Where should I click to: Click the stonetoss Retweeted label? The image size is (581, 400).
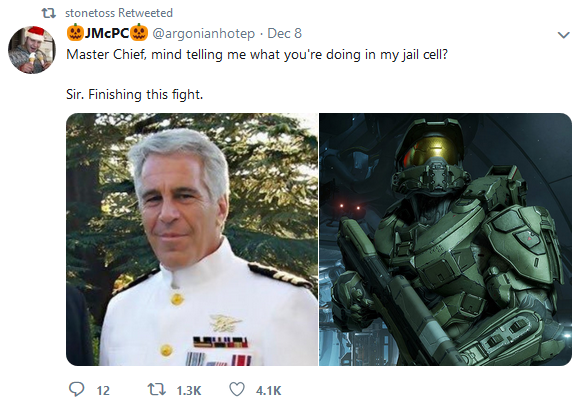[x=119, y=13]
